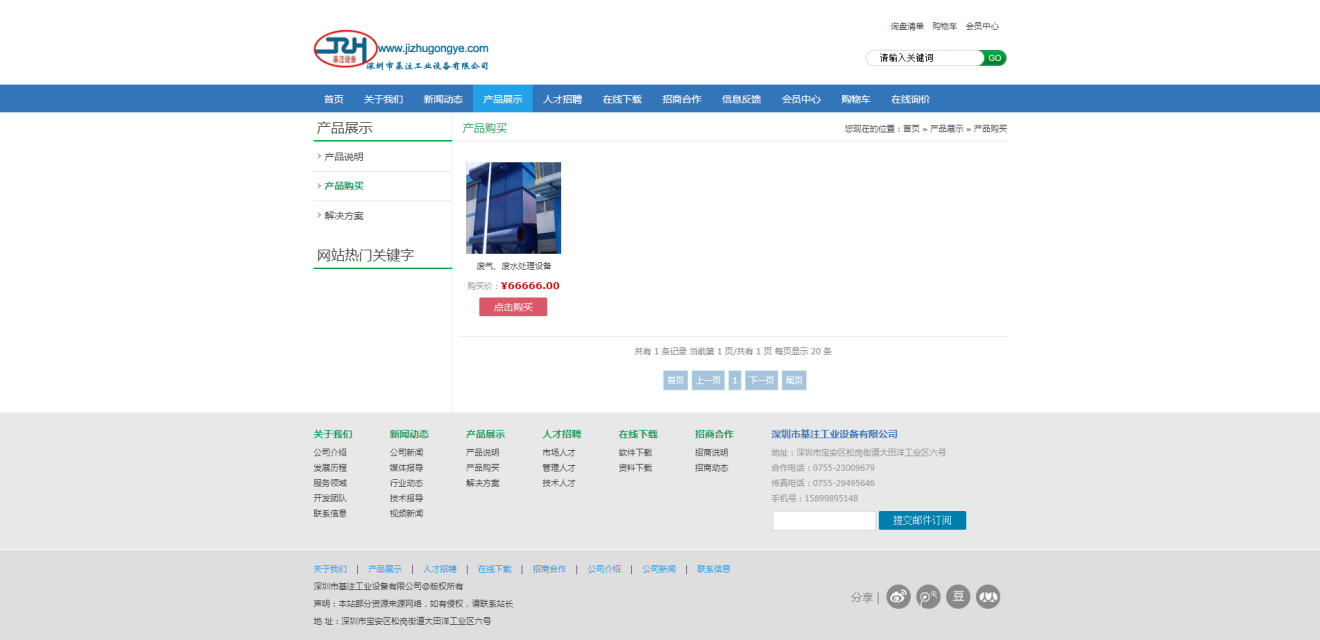Screen dimensions: 1320x640
Task: Focus the email subscription text box
Action: pyautogui.click(x=823, y=521)
